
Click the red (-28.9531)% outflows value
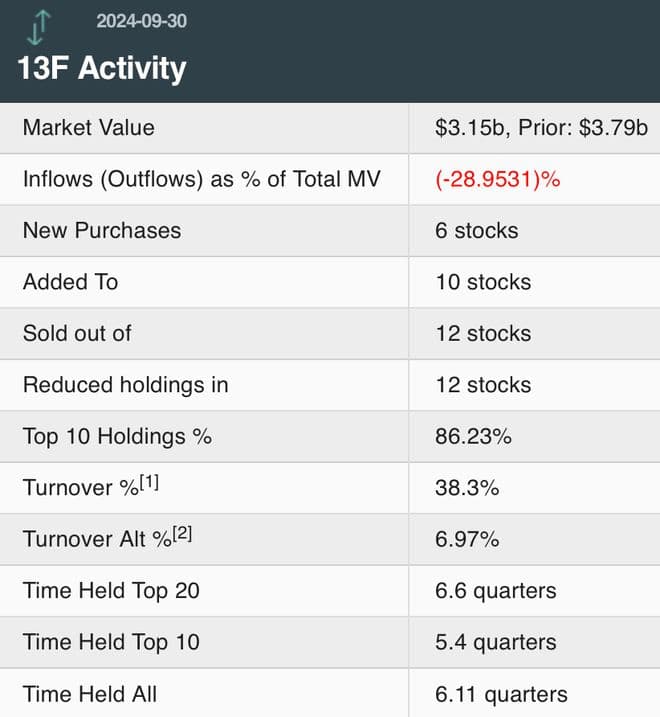click(496, 180)
